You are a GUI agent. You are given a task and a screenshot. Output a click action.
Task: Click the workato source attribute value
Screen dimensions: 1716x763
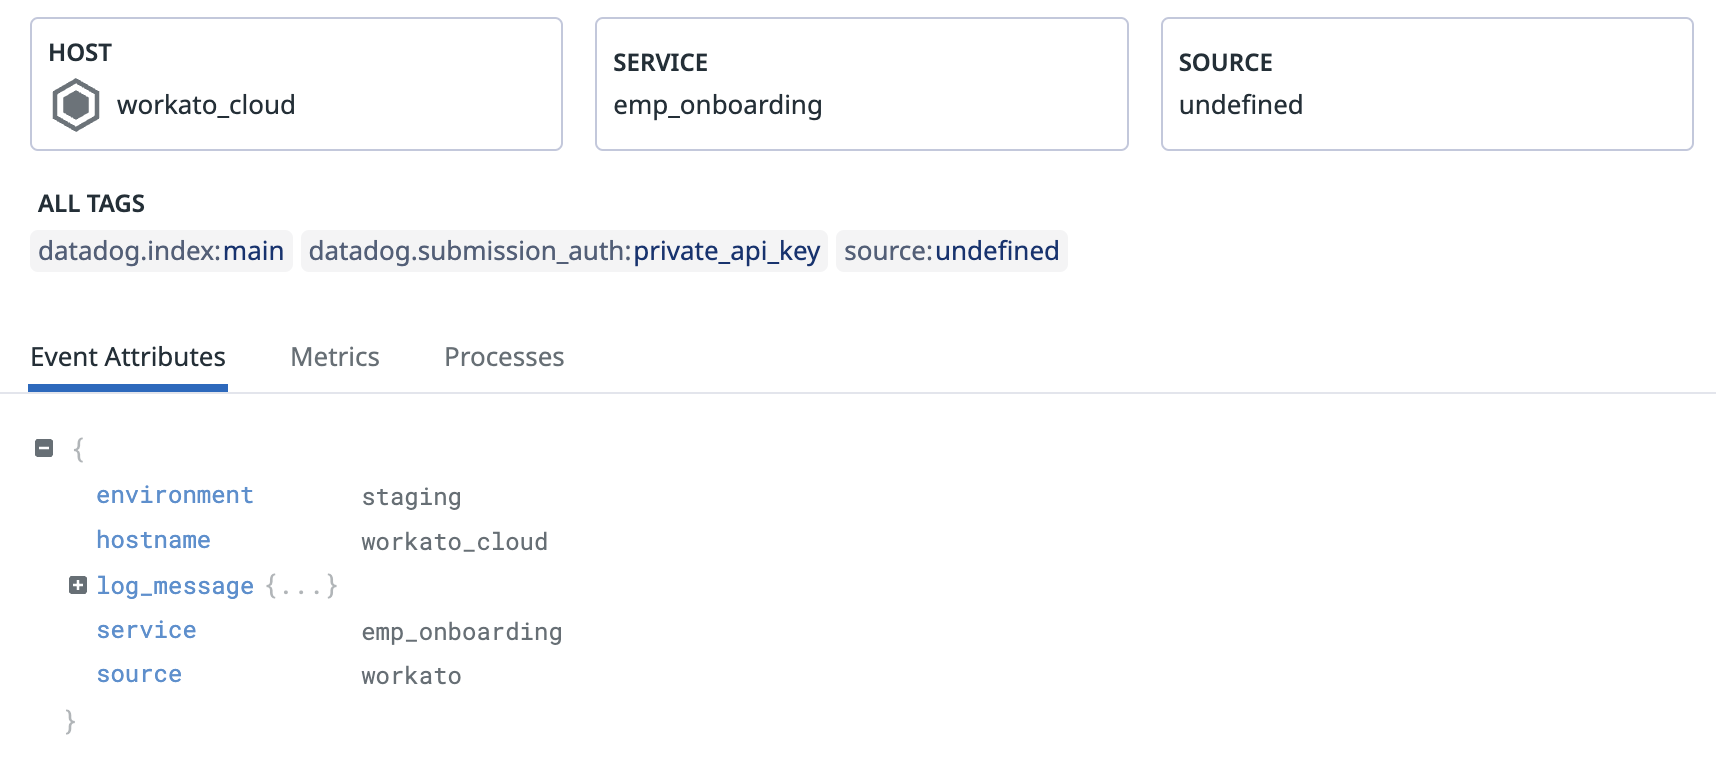411,676
